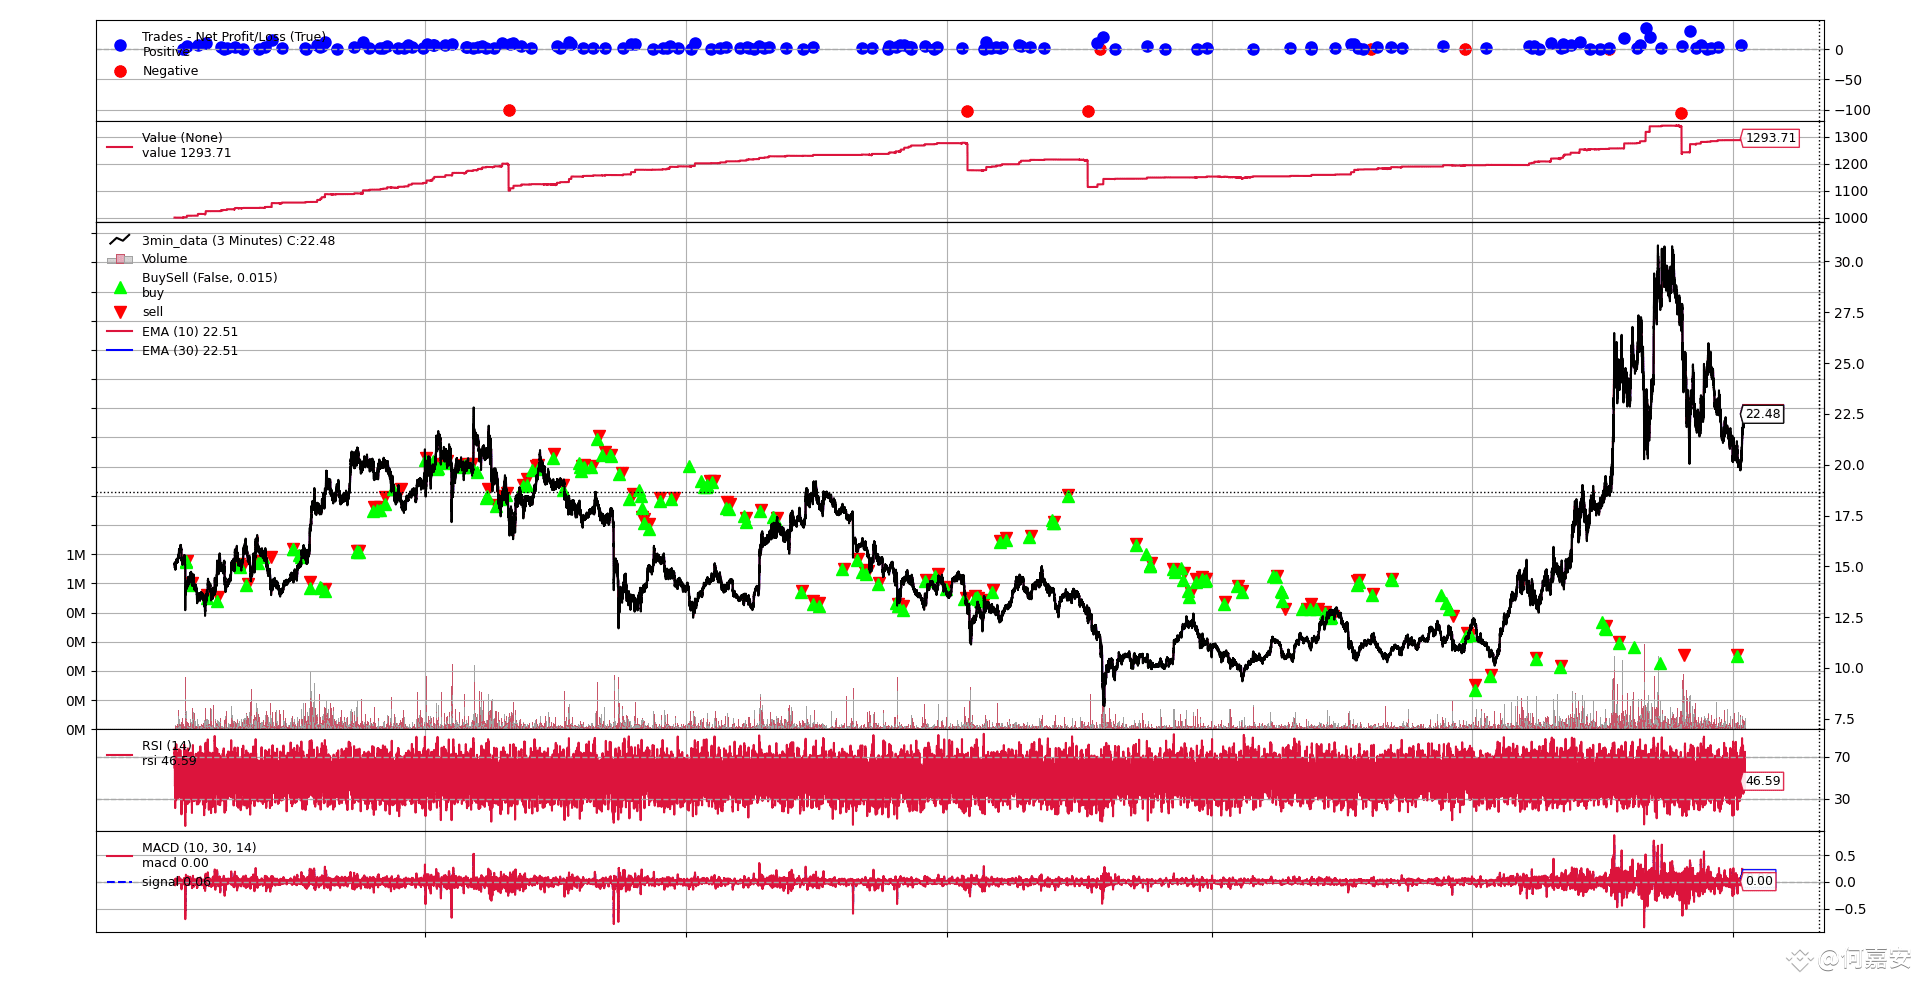
Task: Click the 'MACD (10, 30, 14)' legend label
Action: (x=199, y=848)
